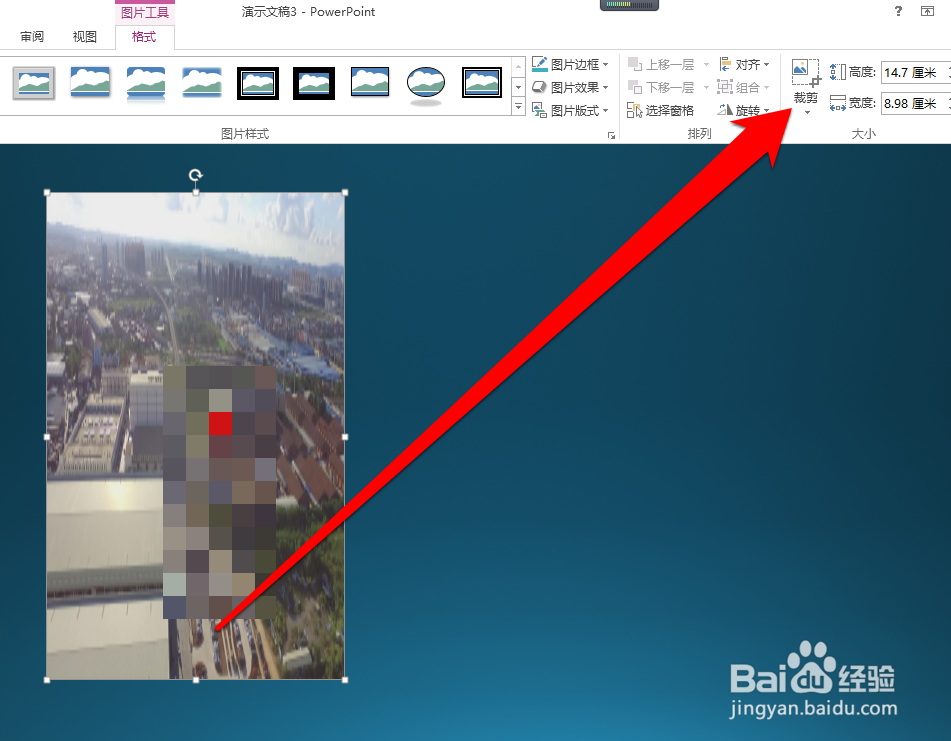Click the ribbon display options icon
951x741 pixels.
[927, 11]
